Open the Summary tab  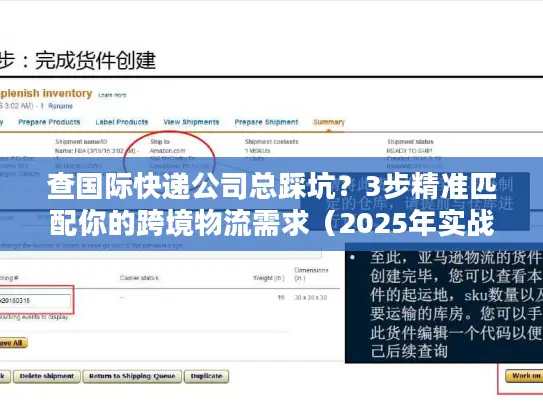(x=329, y=122)
